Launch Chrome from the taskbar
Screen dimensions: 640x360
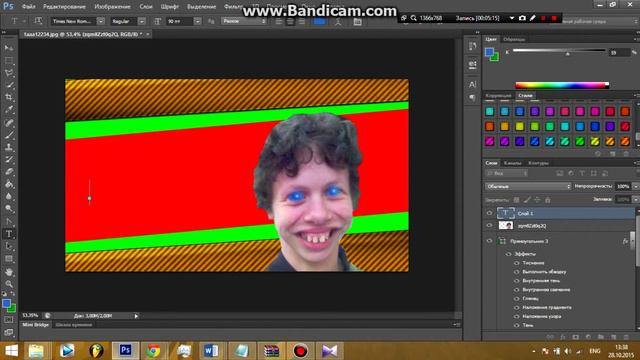coord(153,351)
